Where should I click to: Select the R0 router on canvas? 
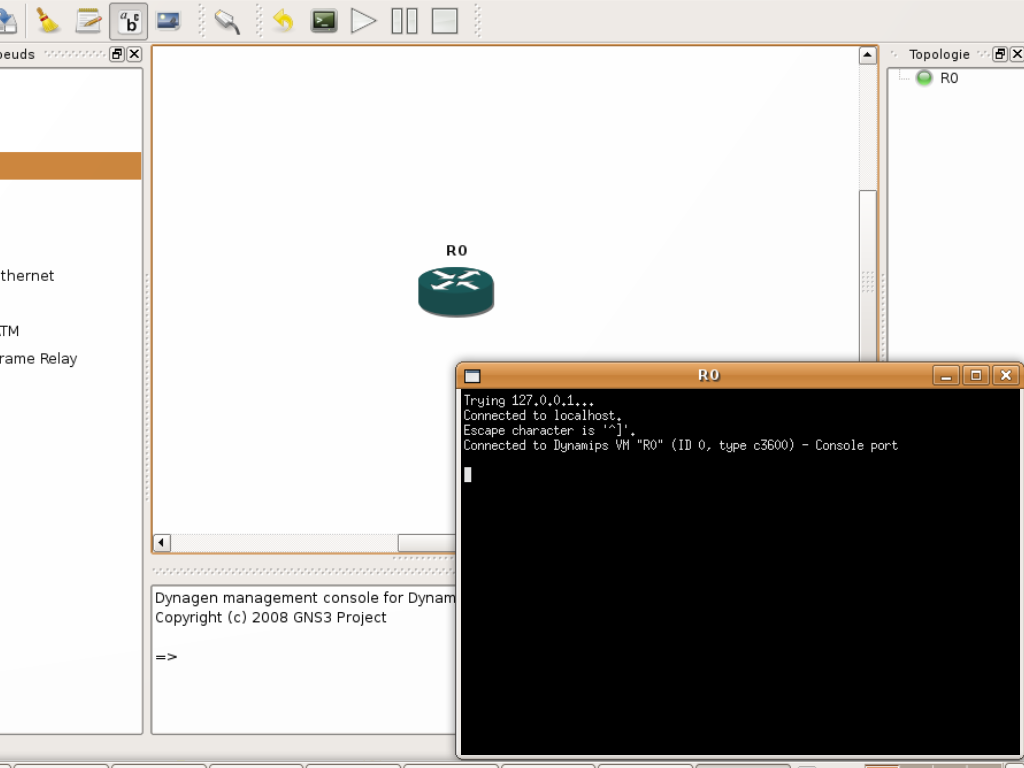point(456,291)
